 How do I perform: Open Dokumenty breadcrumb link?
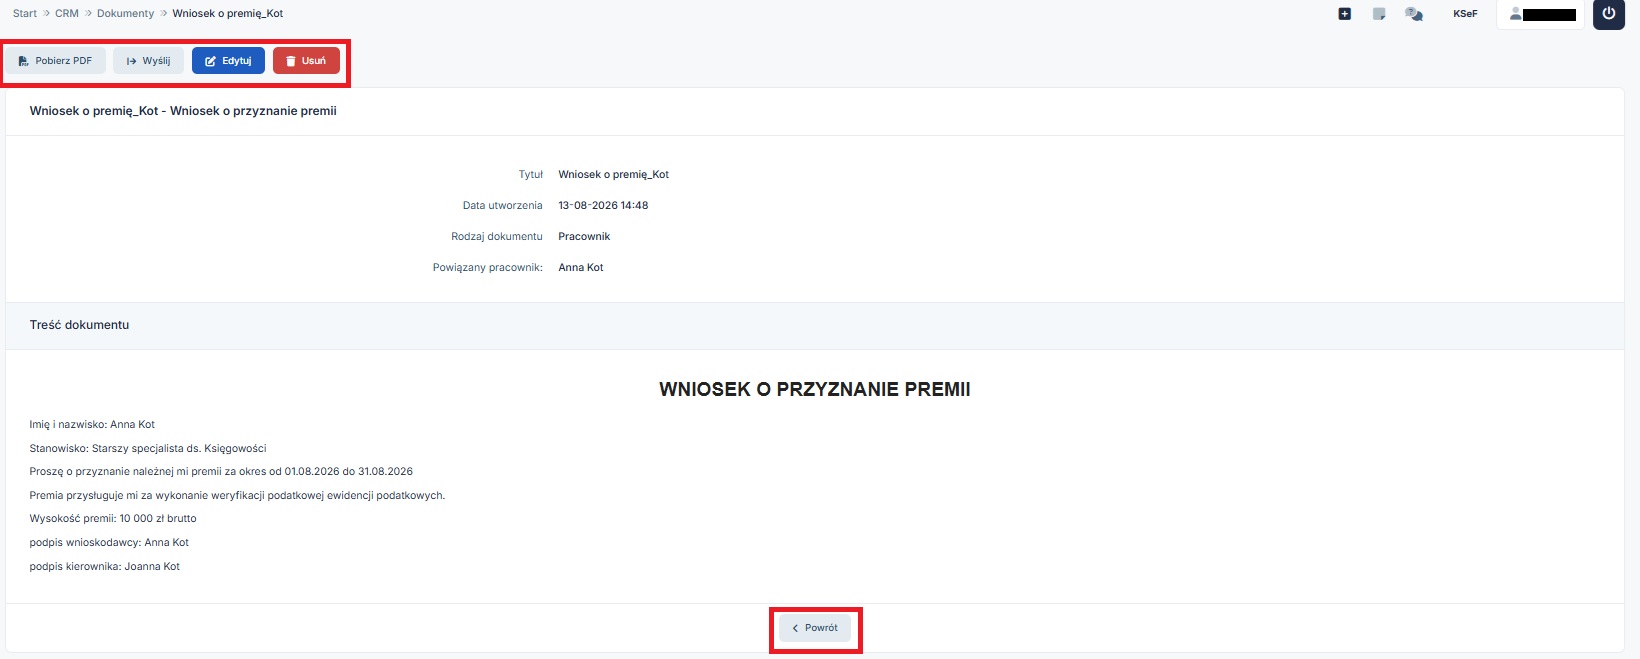click(126, 13)
